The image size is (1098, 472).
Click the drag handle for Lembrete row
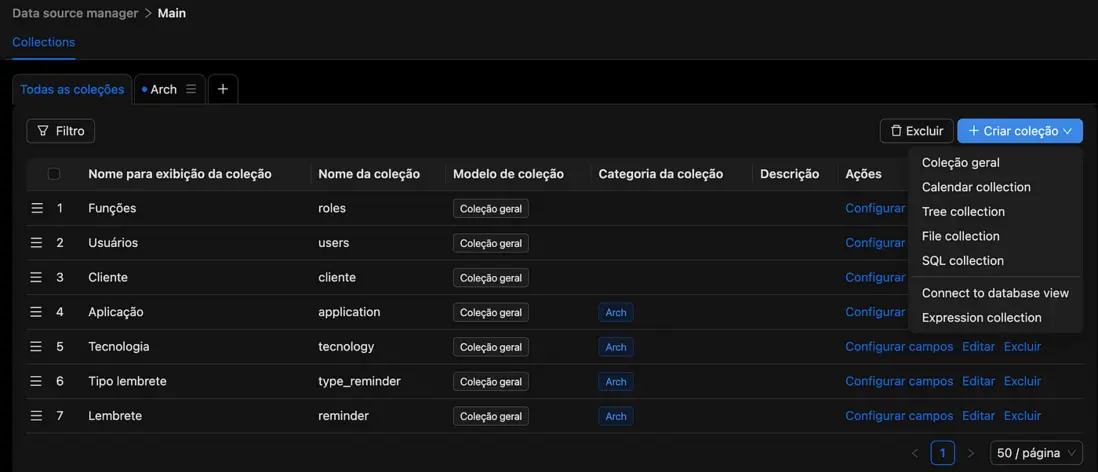point(37,416)
